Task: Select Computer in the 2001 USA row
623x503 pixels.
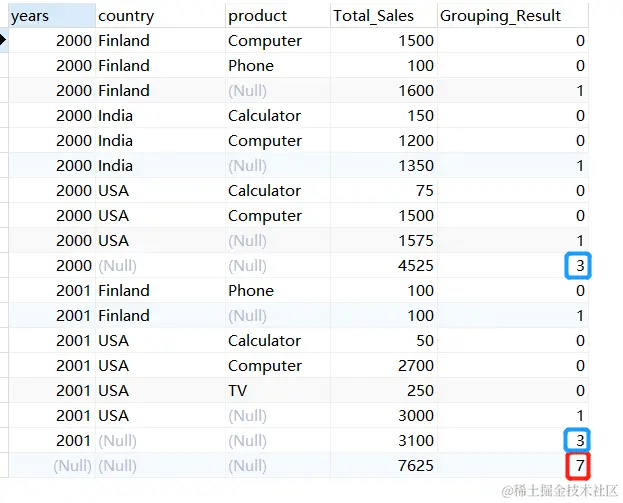Action: point(278,366)
